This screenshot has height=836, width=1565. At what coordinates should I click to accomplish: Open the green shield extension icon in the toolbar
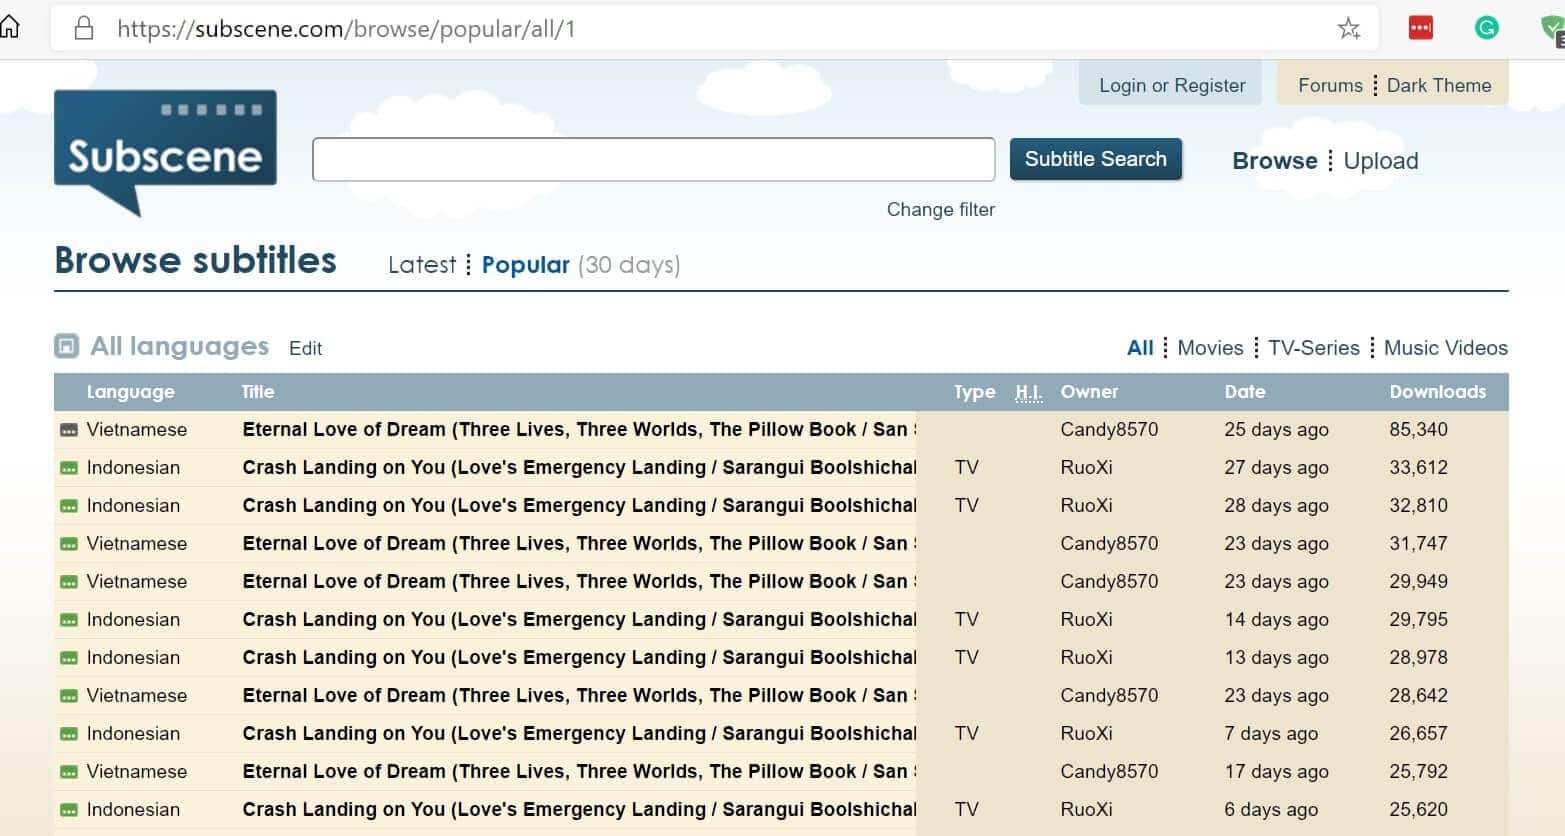pos(1553,29)
